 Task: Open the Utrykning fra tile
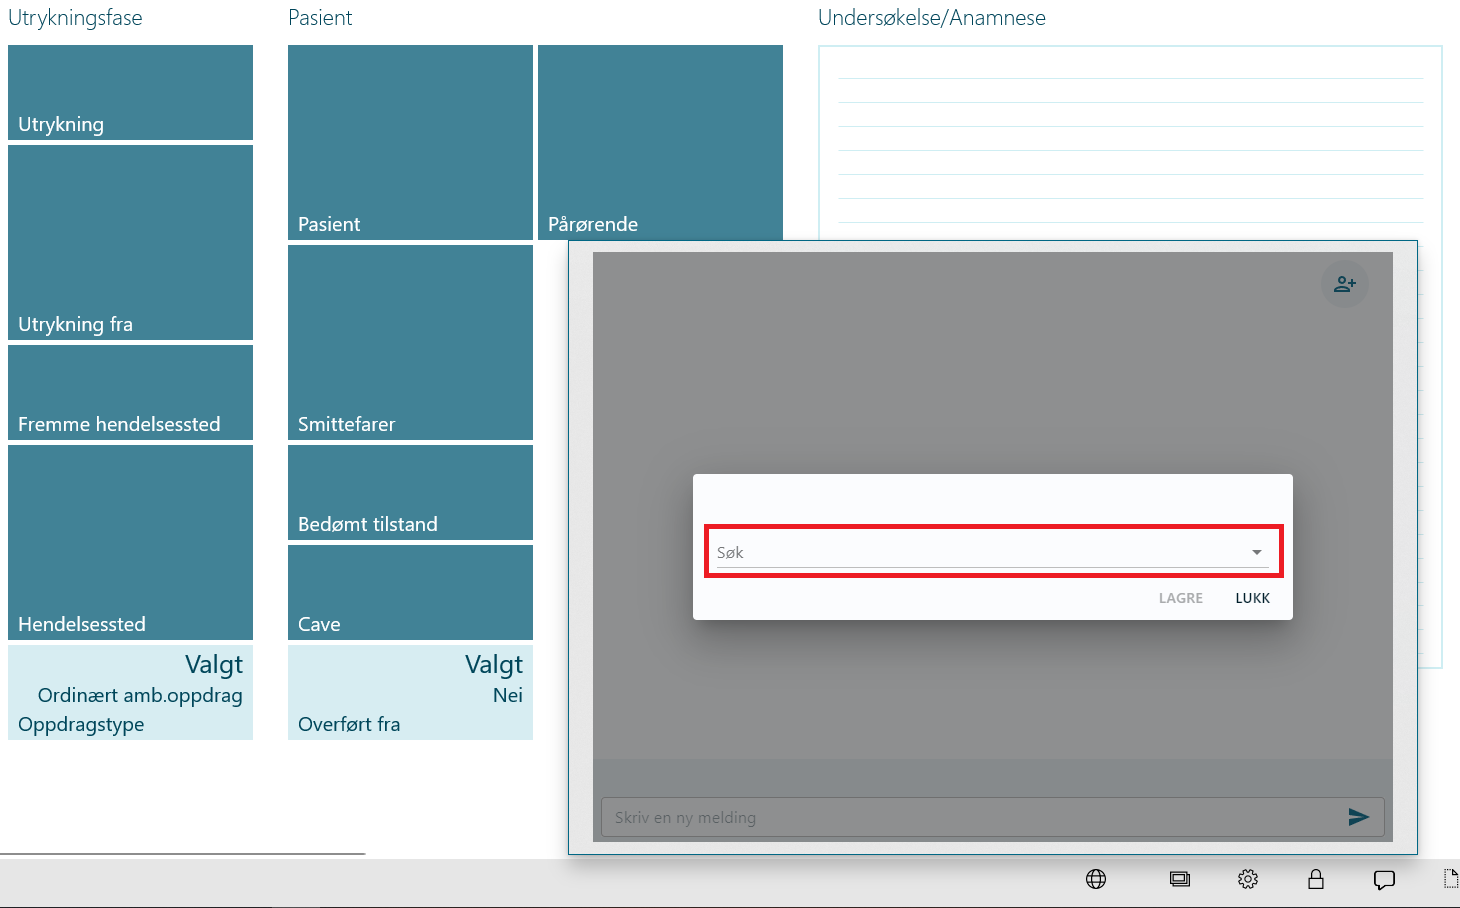coord(130,242)
